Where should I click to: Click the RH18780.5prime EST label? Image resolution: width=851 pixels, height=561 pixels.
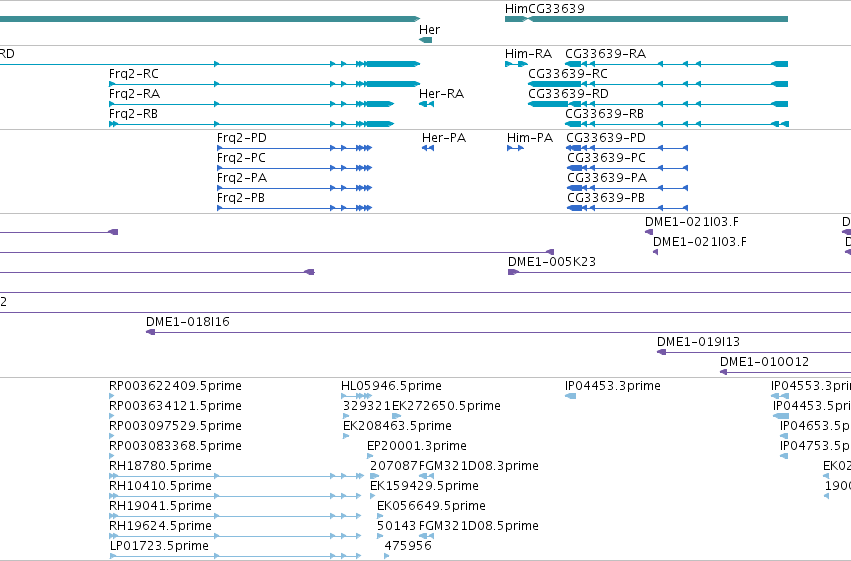[x=160, y=466]
